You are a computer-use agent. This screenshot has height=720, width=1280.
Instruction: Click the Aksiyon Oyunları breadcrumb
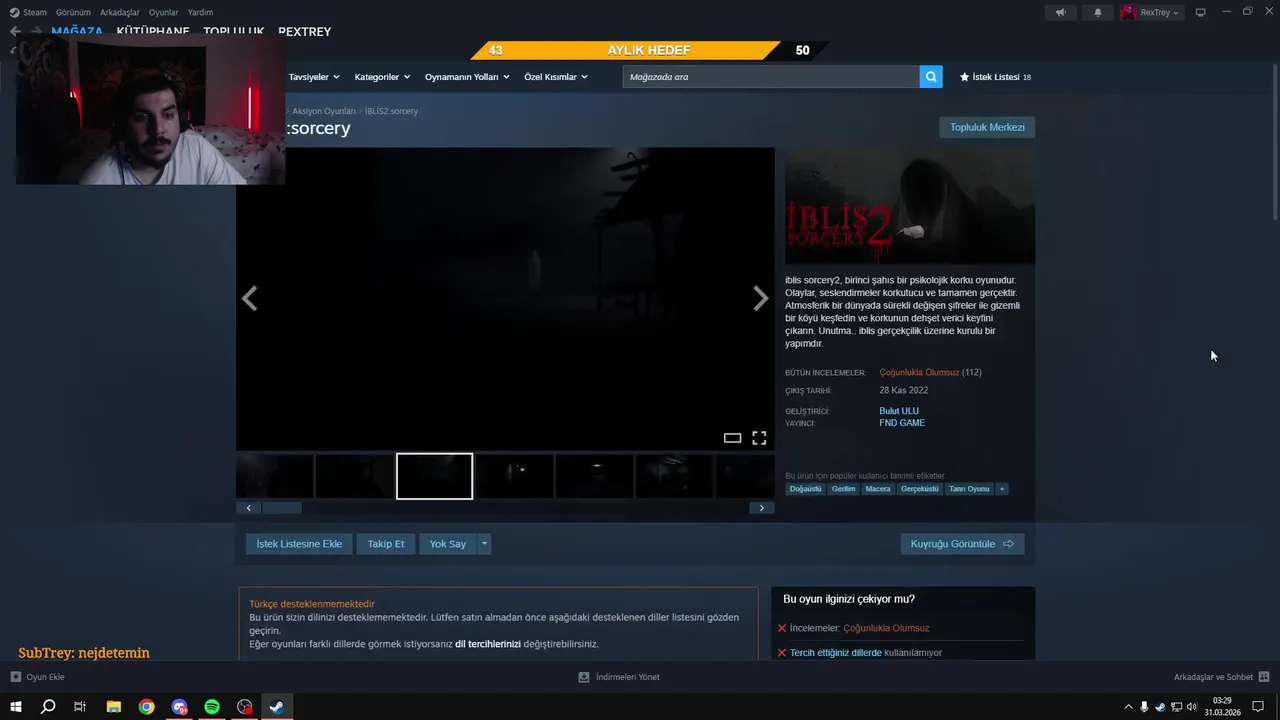click(324, 111)
